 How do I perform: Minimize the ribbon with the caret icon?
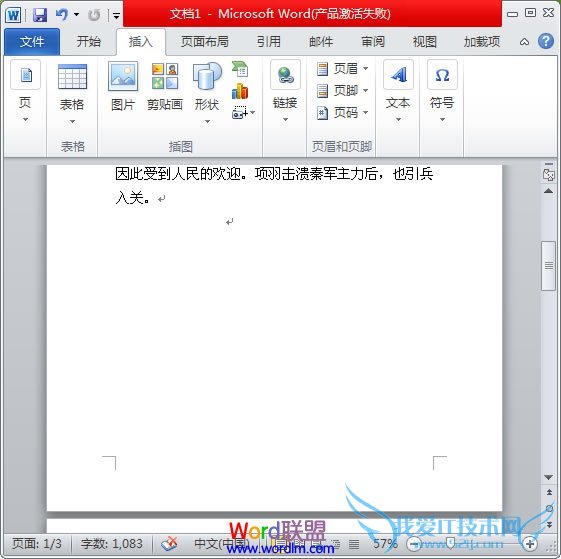524,42
